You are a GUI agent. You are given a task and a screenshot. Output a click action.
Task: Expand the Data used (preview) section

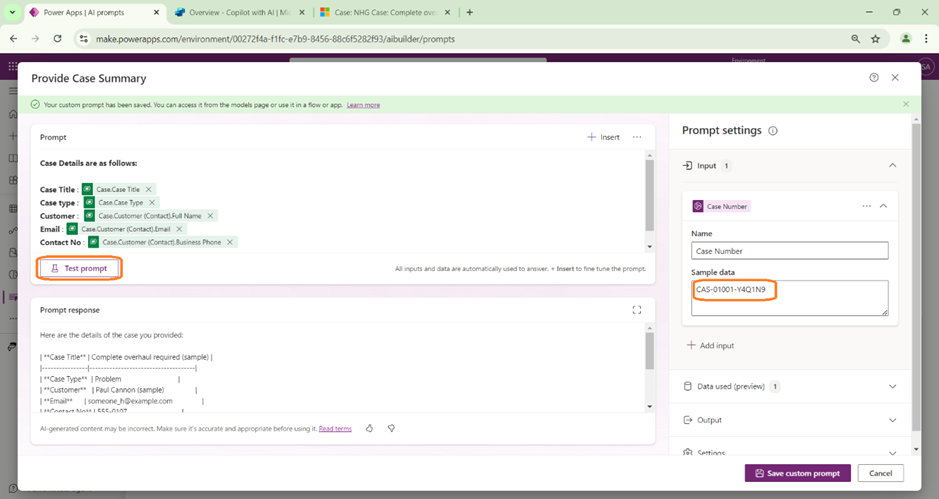892,386
